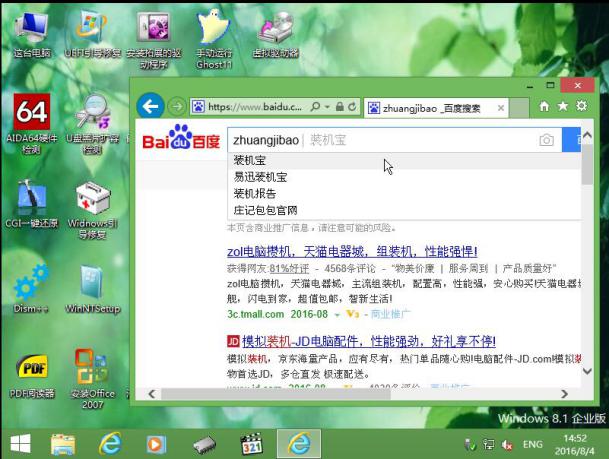Open the Windows Start button

[21, 444]
